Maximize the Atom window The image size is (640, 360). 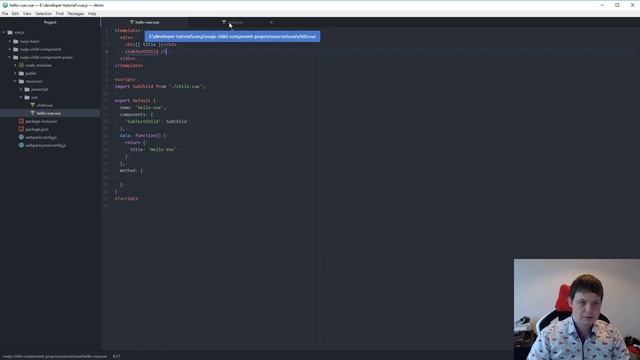[617, 5]
